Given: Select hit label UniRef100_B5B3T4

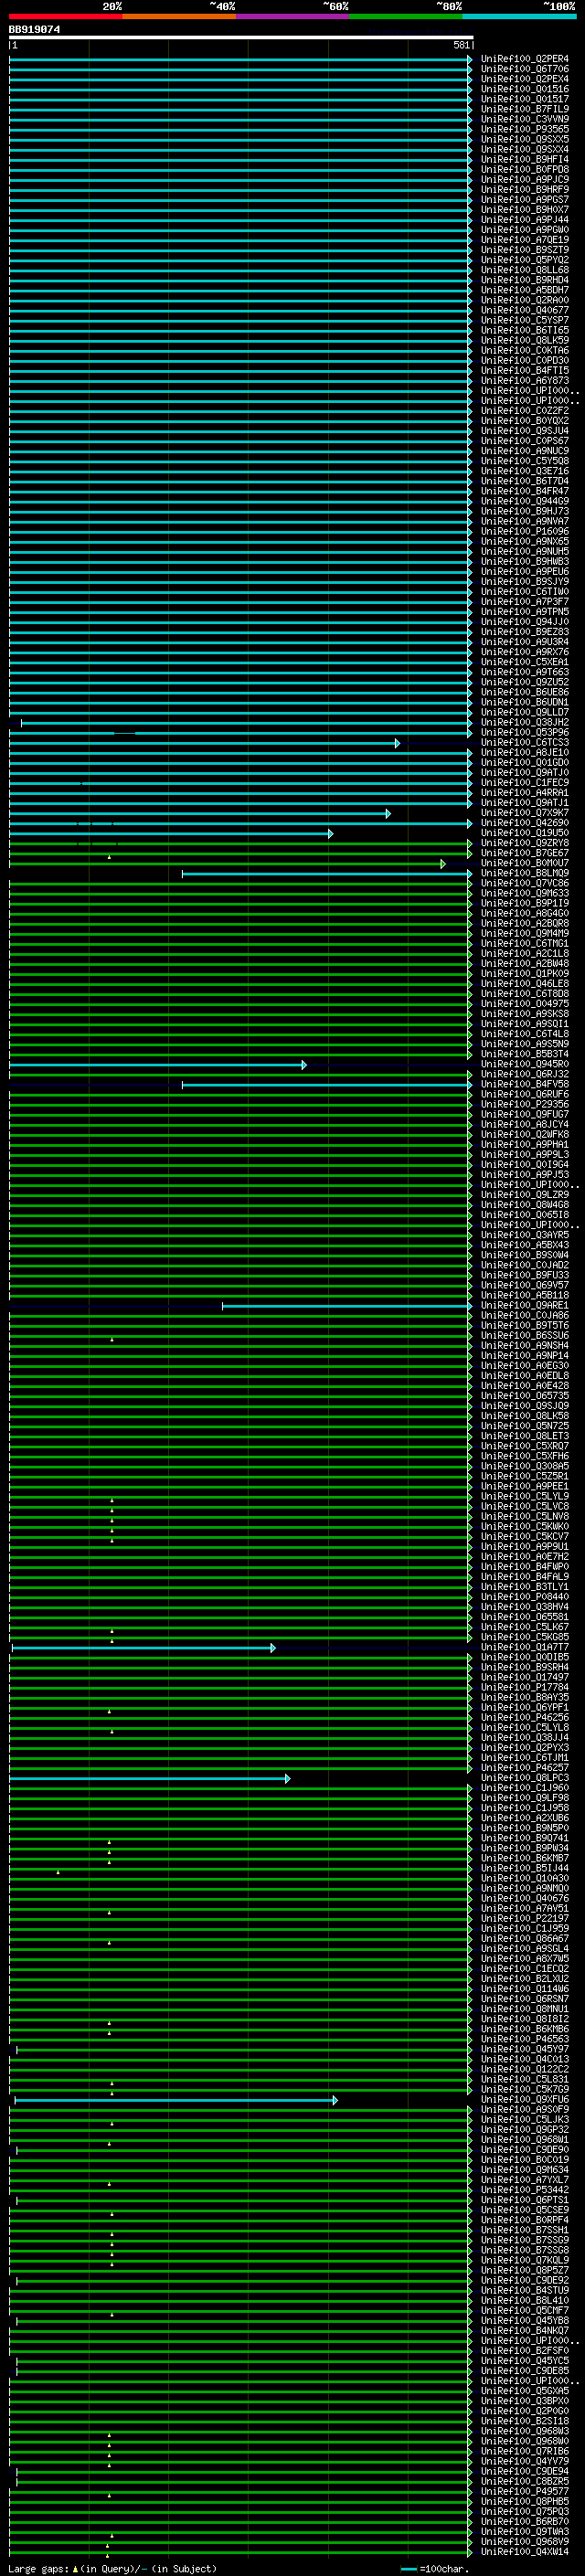Looking at the screenshot, I should click(524, 1054).
